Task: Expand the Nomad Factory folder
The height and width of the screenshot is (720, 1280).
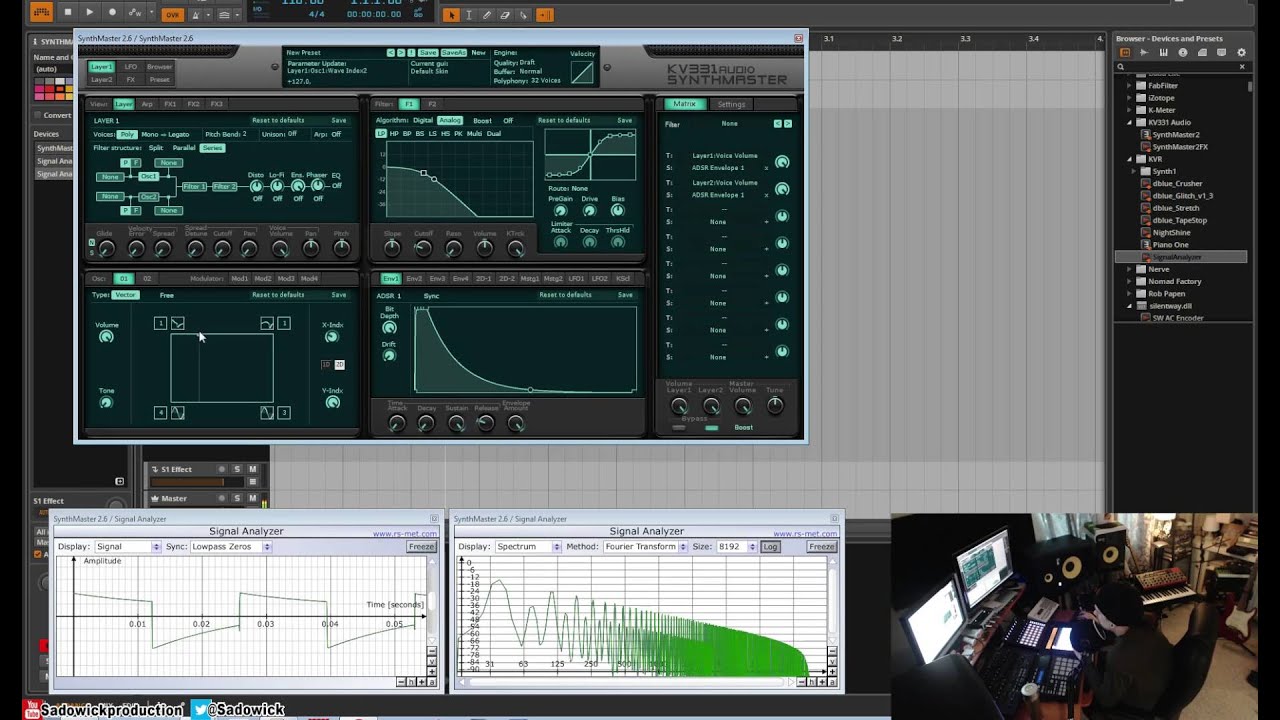Action: [x=1130, y=282]
